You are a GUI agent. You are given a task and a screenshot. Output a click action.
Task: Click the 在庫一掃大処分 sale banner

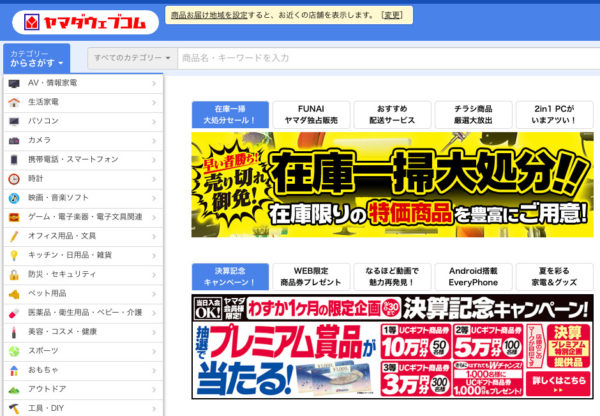392,185
